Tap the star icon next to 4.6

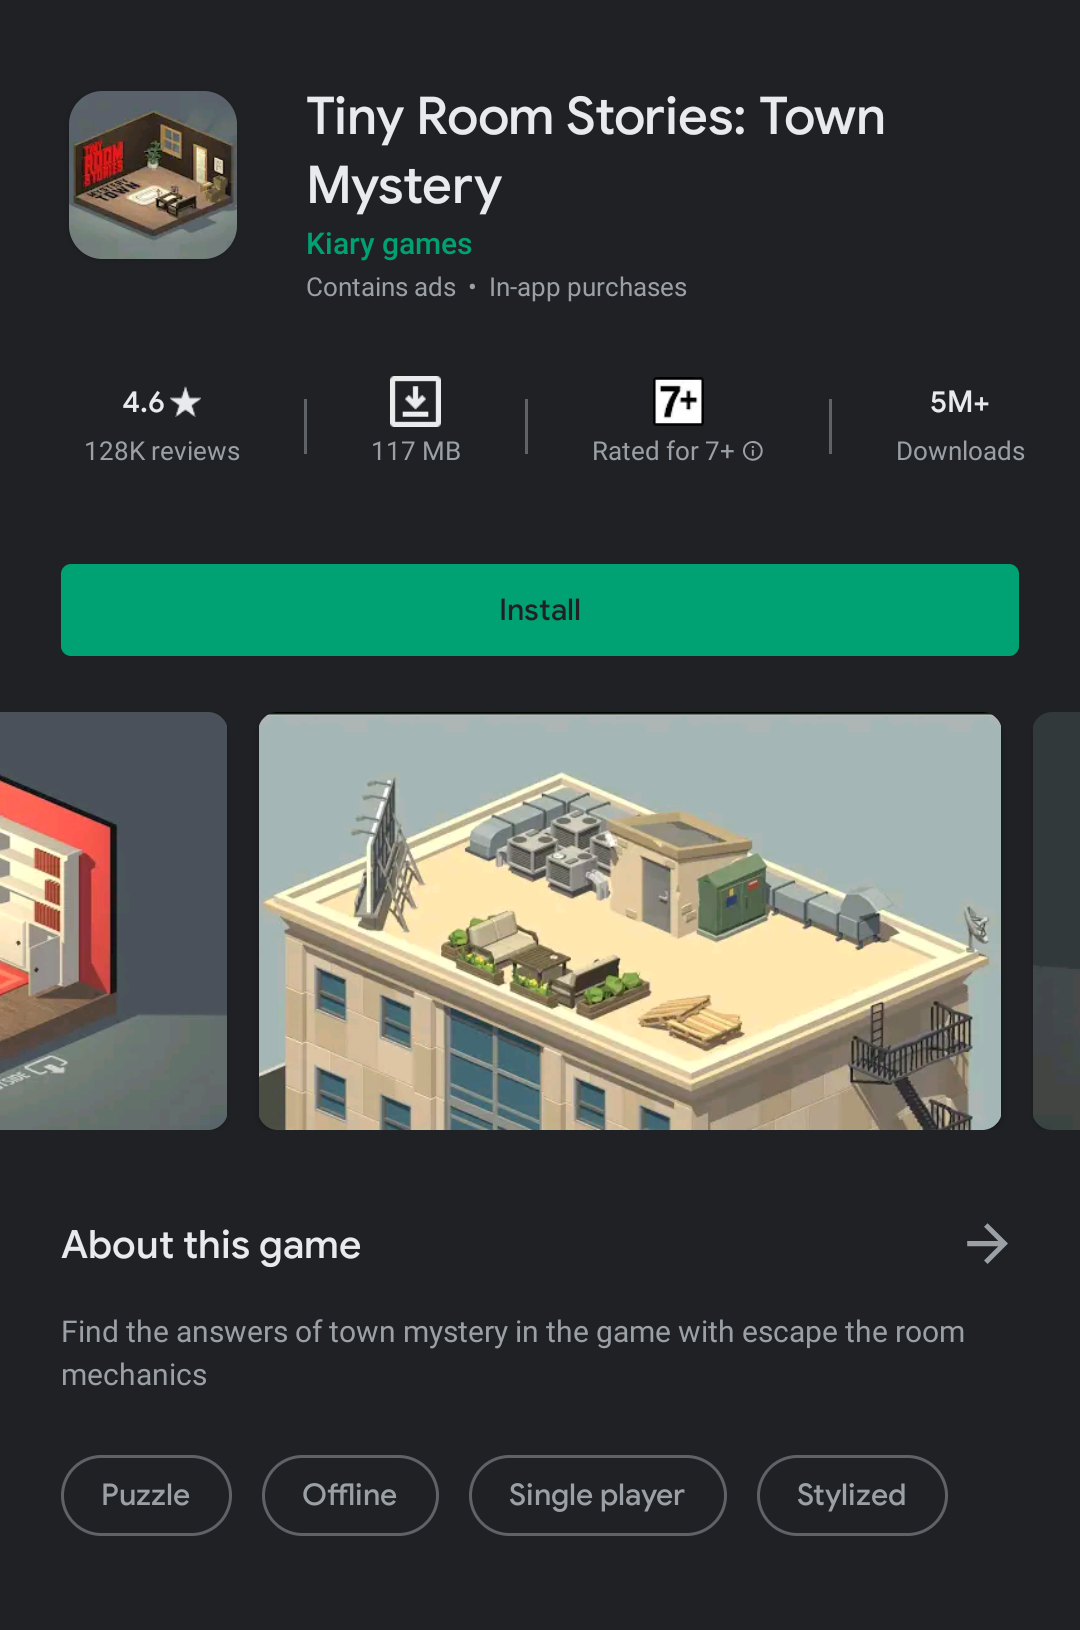coord(186,402)
